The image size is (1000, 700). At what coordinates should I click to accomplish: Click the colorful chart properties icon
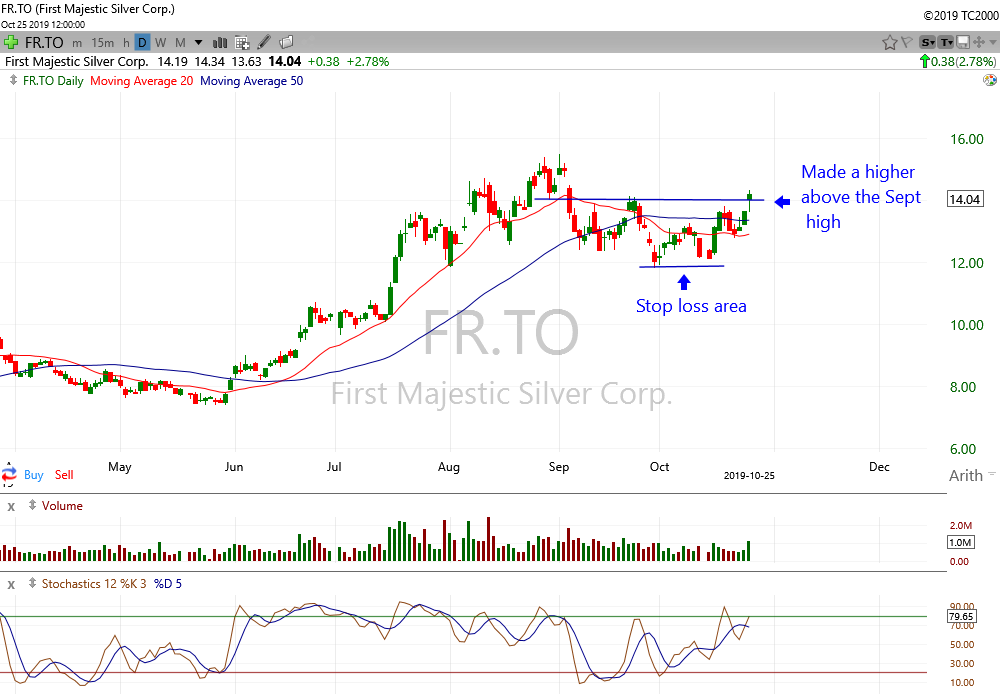click(990, 80)
